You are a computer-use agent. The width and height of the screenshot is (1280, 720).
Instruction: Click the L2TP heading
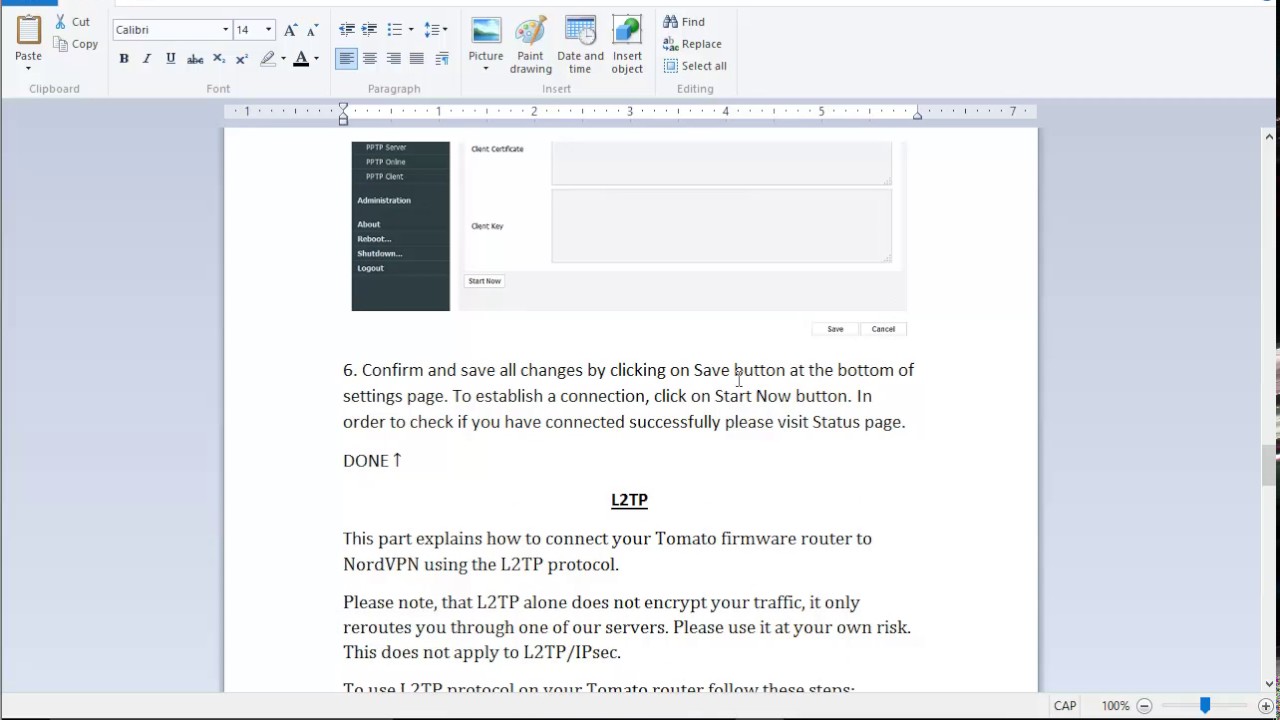coord(629,500)
